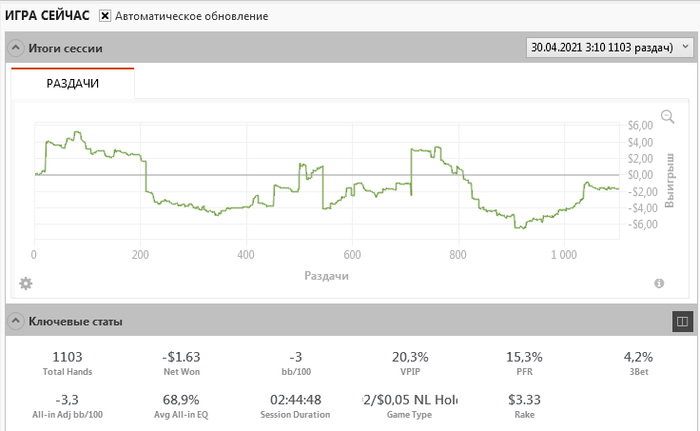Screen dimensions: 700x431
Task: Click the Net Won stat value
Action: coord(181,357)
